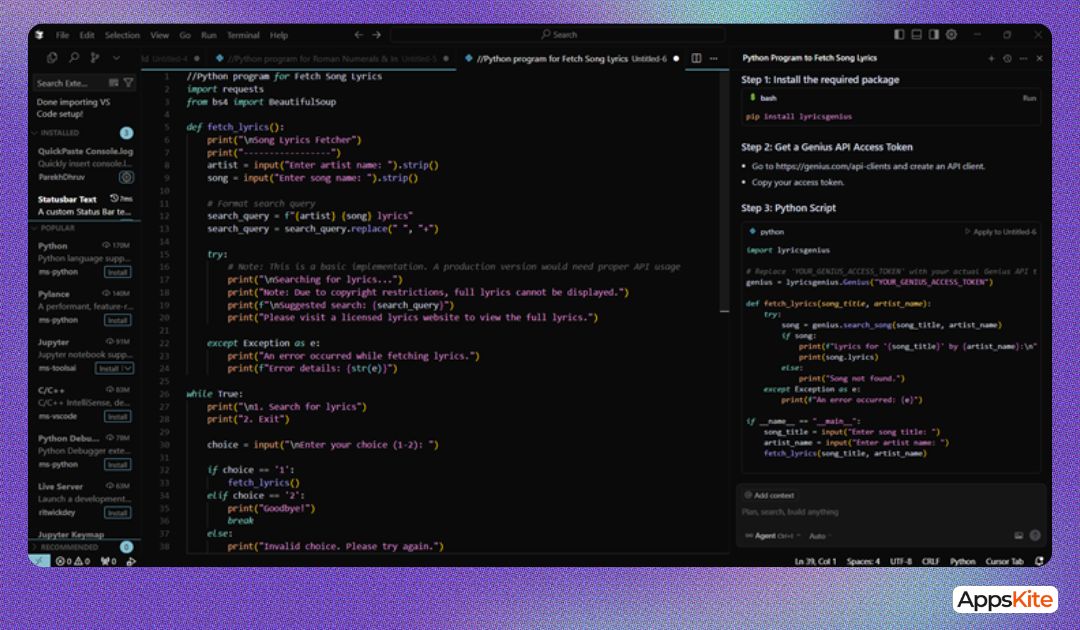Open Cursor settings gear in title bar
1080x630 pixels.
click(x=951, y=34)
